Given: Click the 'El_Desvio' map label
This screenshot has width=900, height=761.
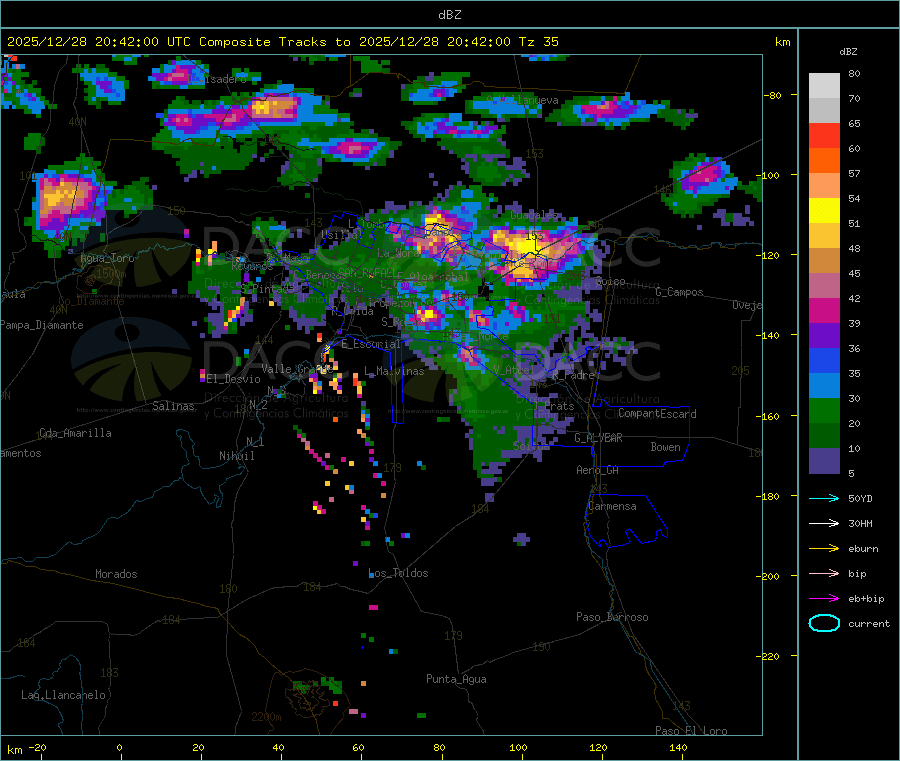Looking at the screenshot, I should [x=233, y=379].
